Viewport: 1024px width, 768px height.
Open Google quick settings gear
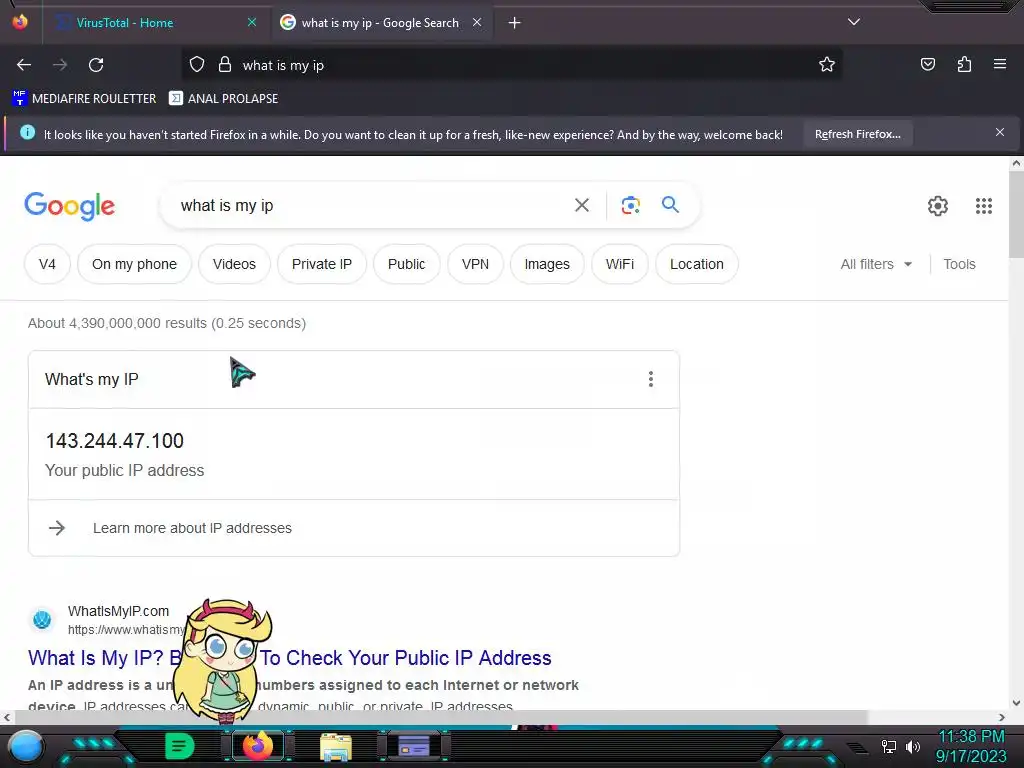pyautogui.click(x=938, y=206)
